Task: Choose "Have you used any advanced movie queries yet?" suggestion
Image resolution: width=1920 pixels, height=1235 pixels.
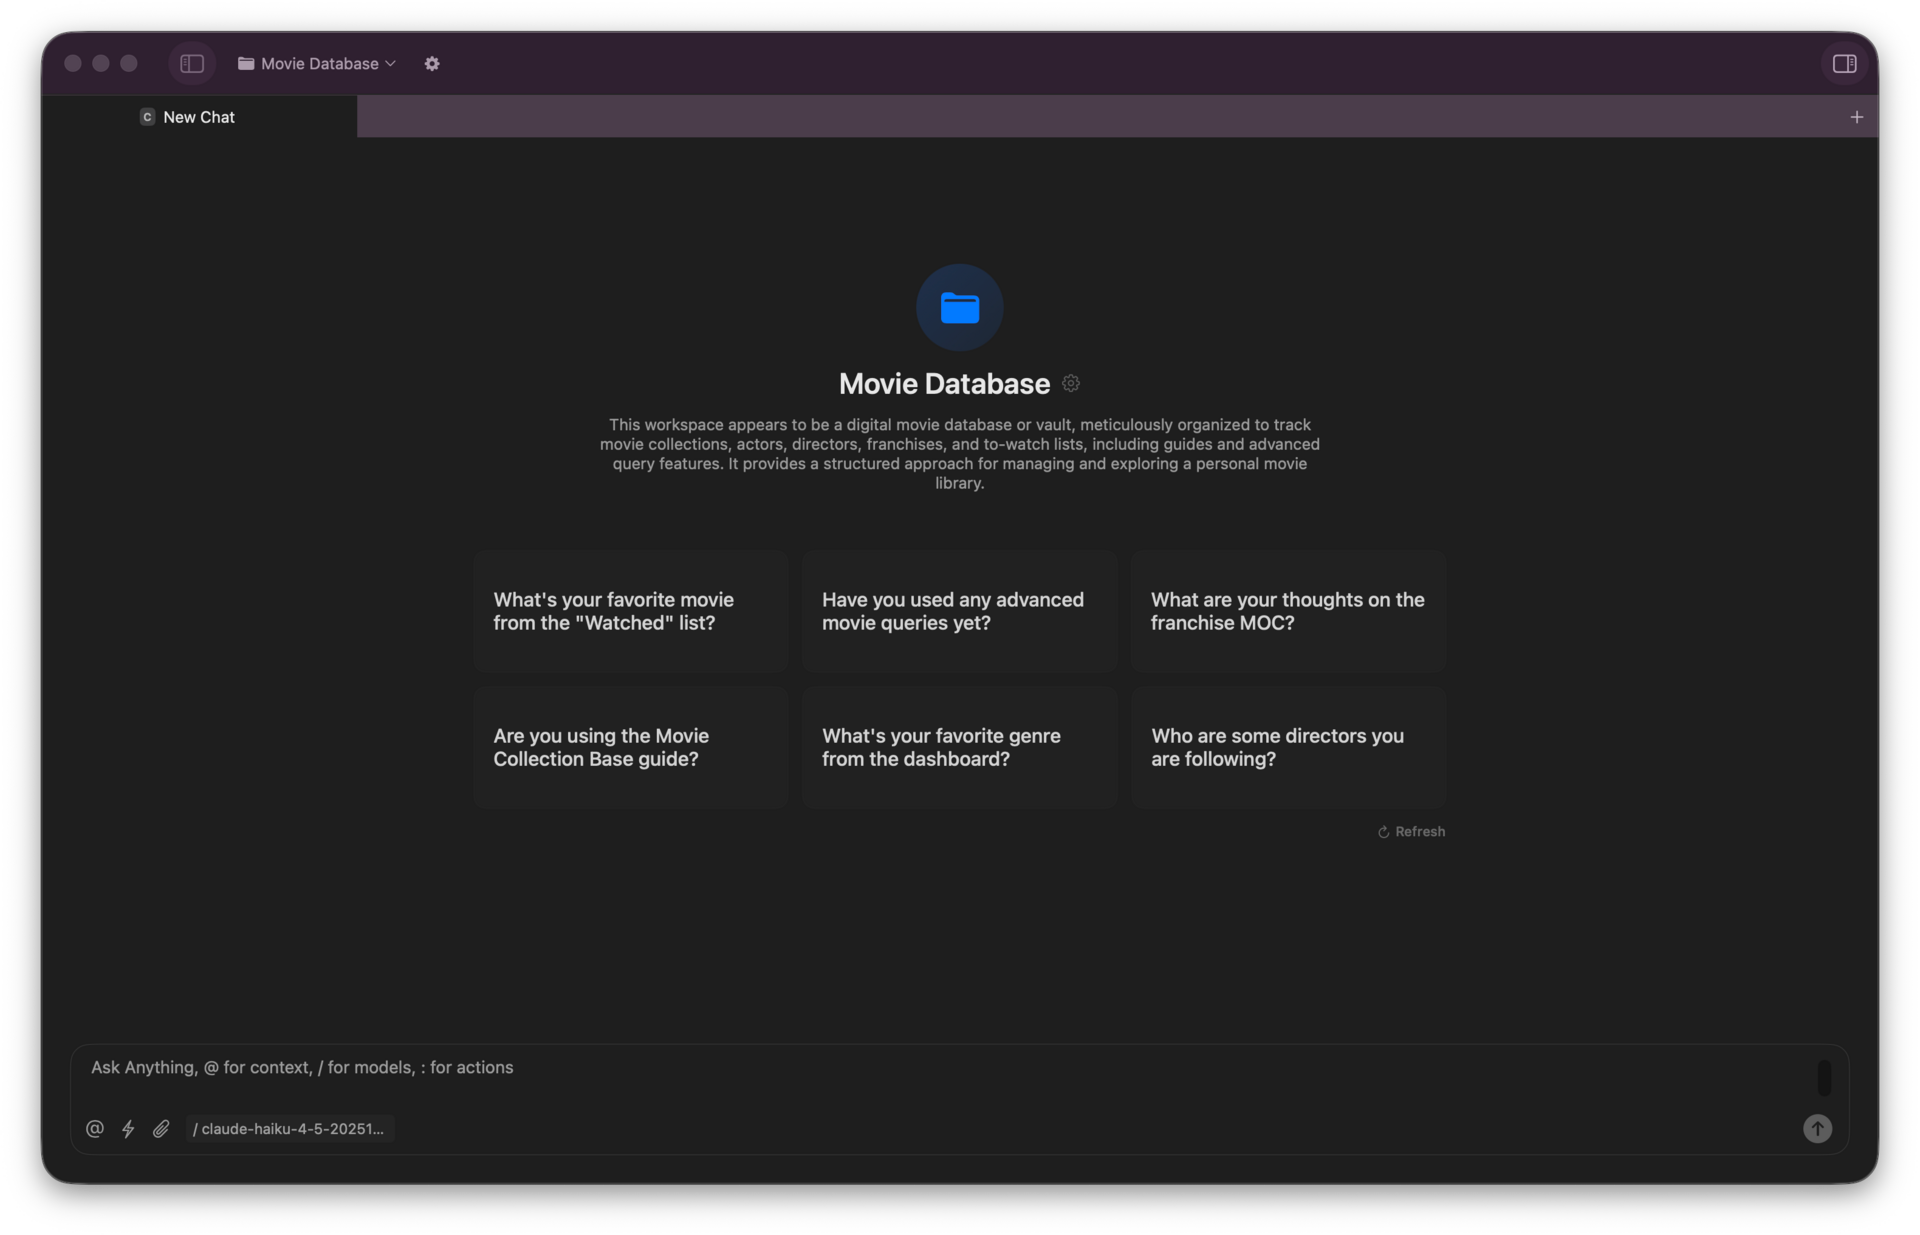Action: (959, 611)
